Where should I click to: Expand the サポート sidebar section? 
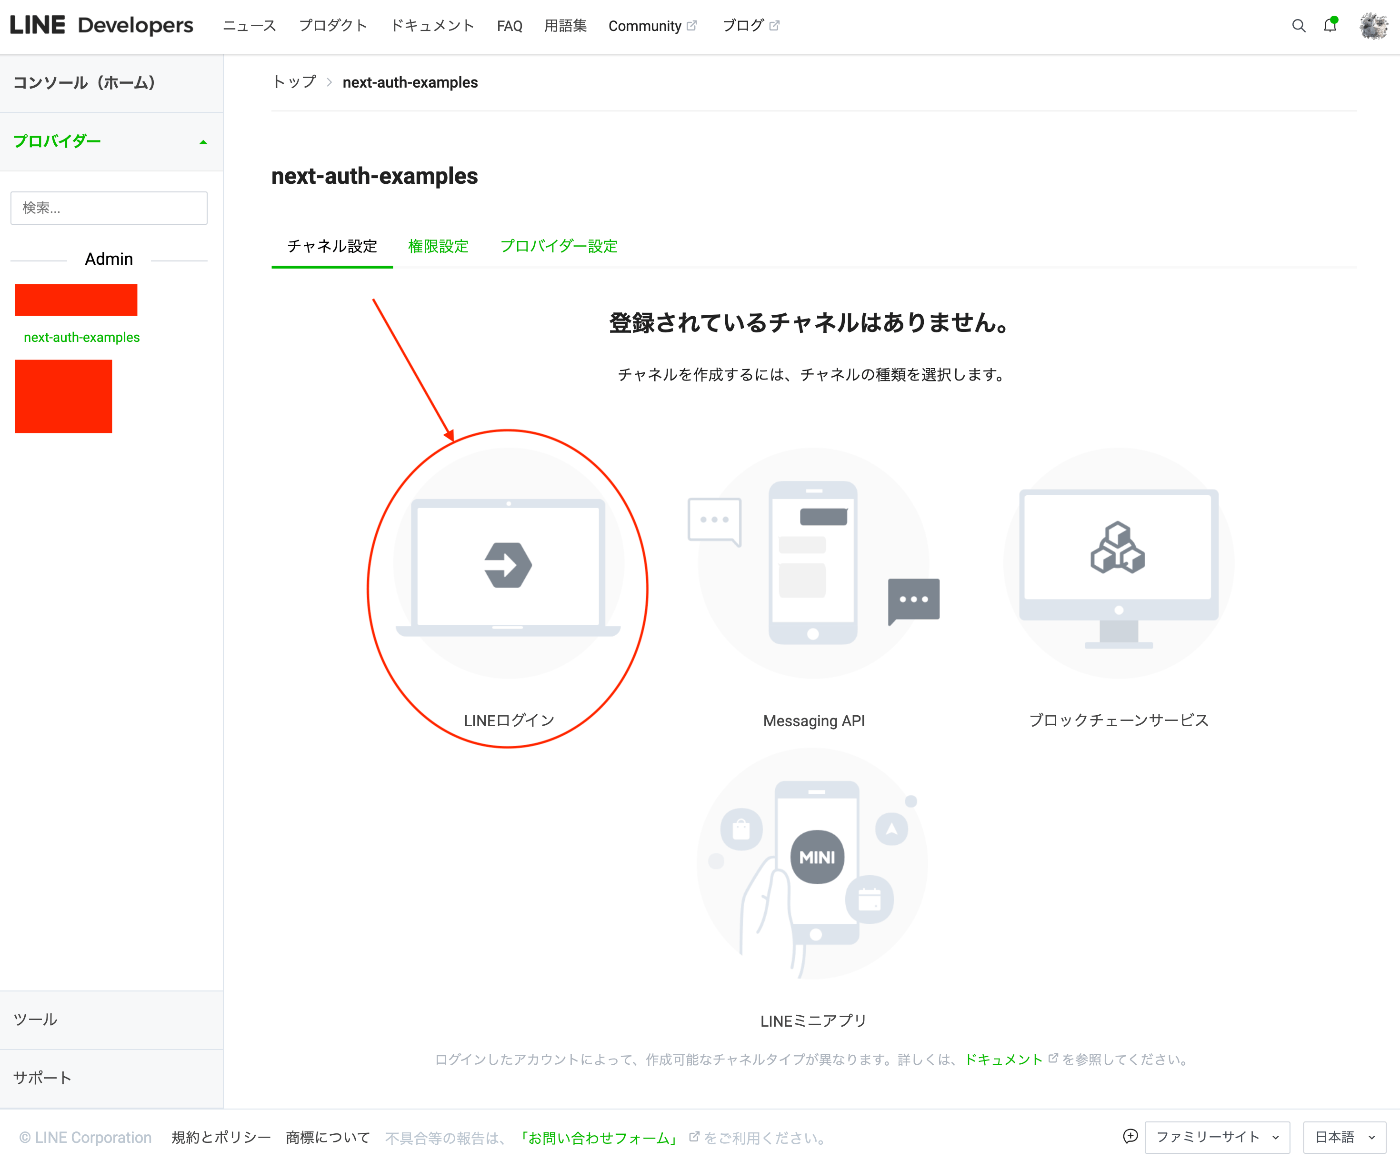coord(111,1078)
